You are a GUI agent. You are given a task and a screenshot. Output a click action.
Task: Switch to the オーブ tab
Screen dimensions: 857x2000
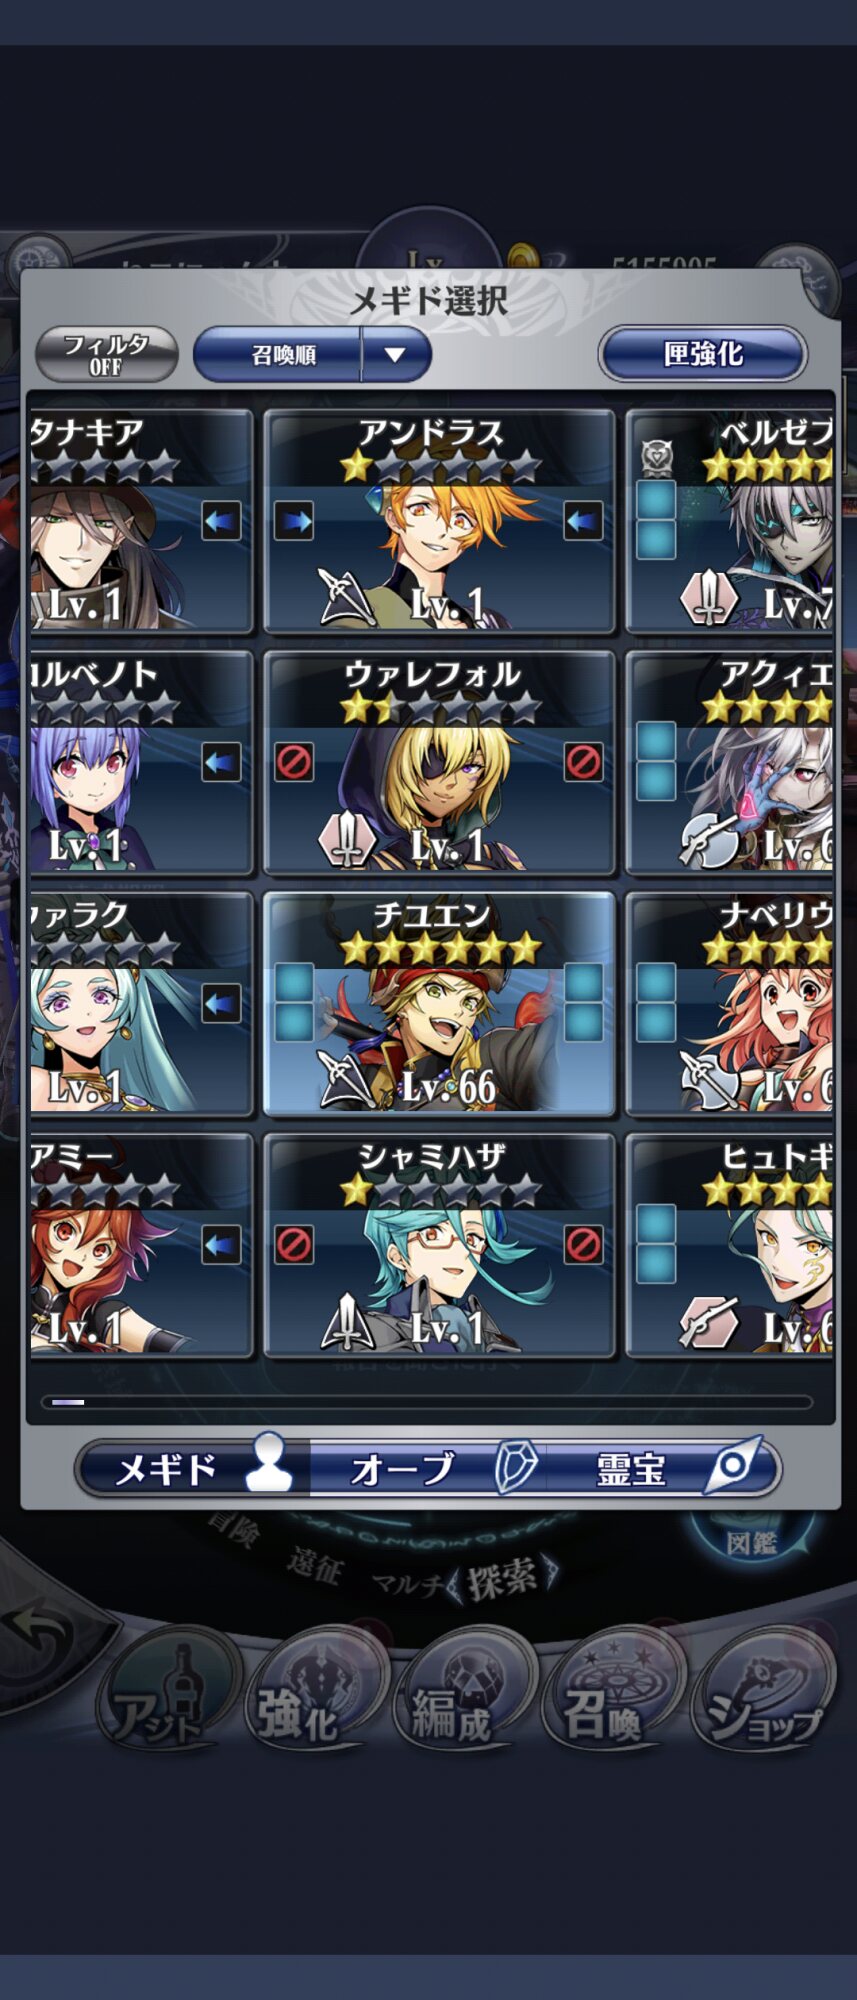[x=428, y=1468]
